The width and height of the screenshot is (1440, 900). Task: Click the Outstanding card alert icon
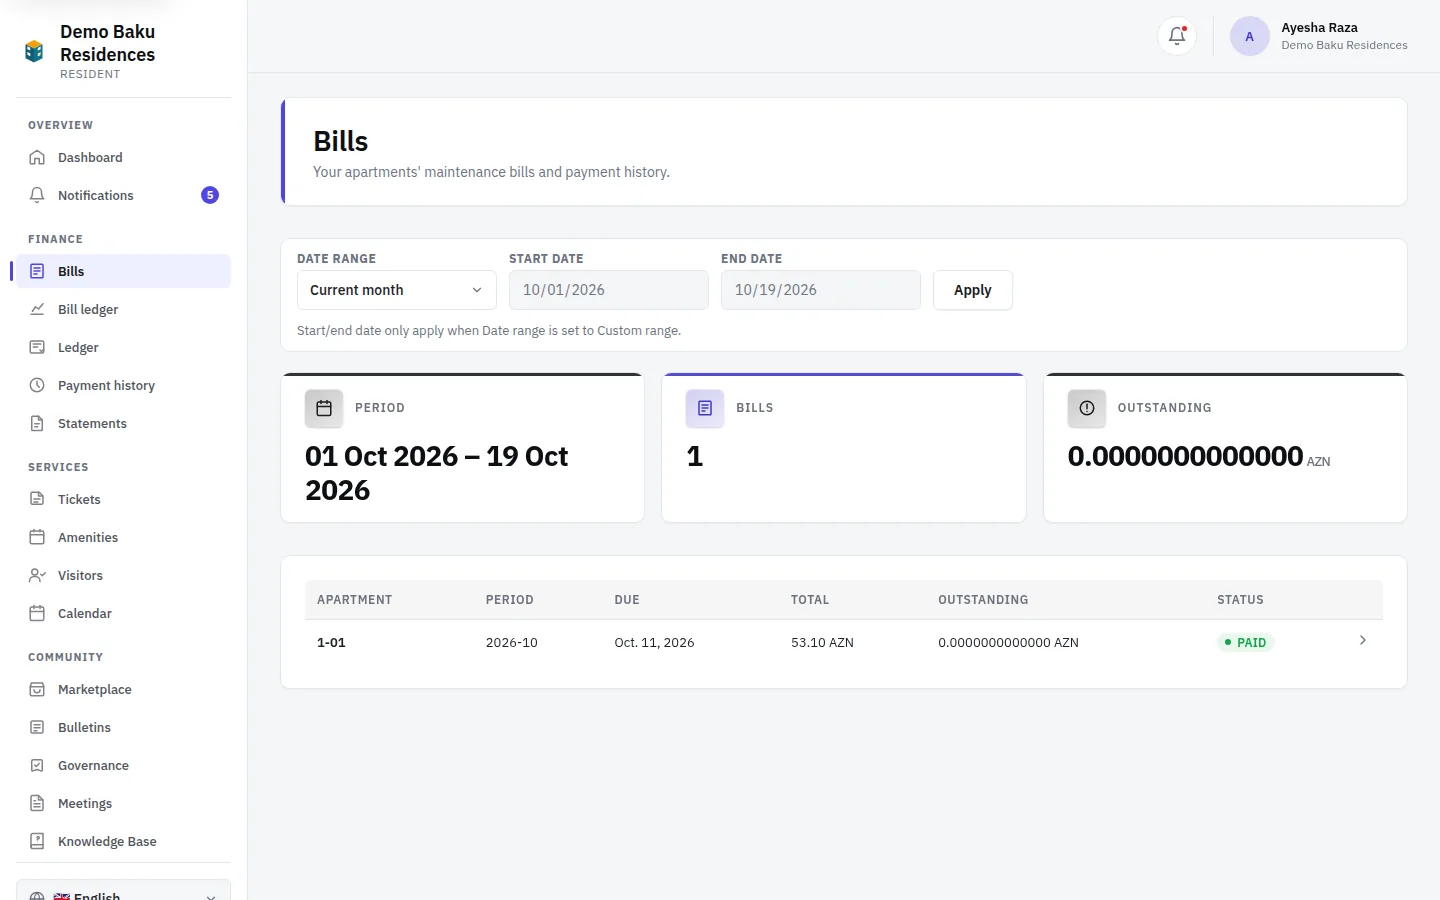1087,408
